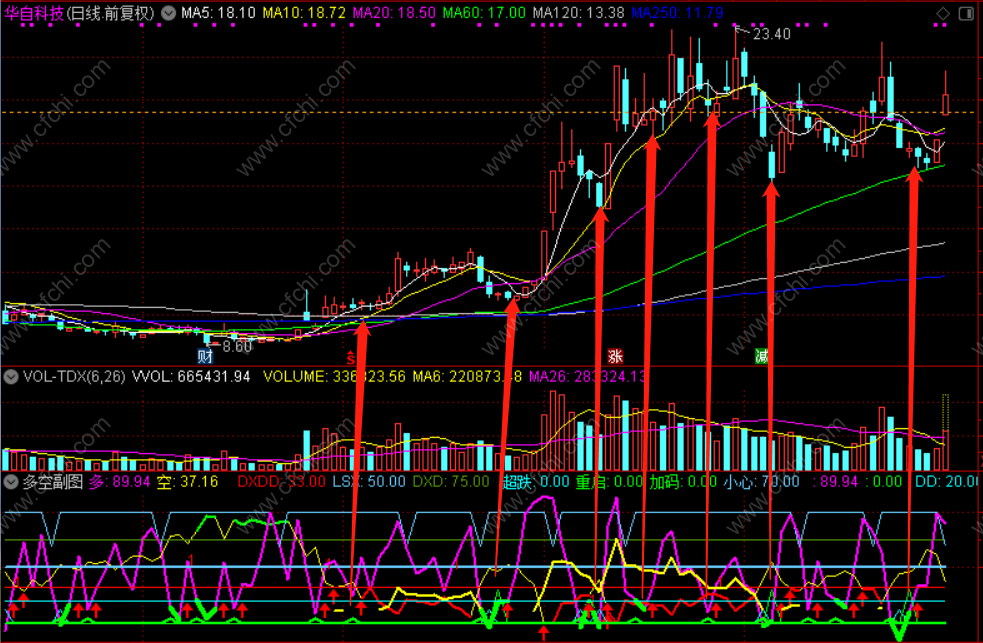Open the 张 event marker

615,357
